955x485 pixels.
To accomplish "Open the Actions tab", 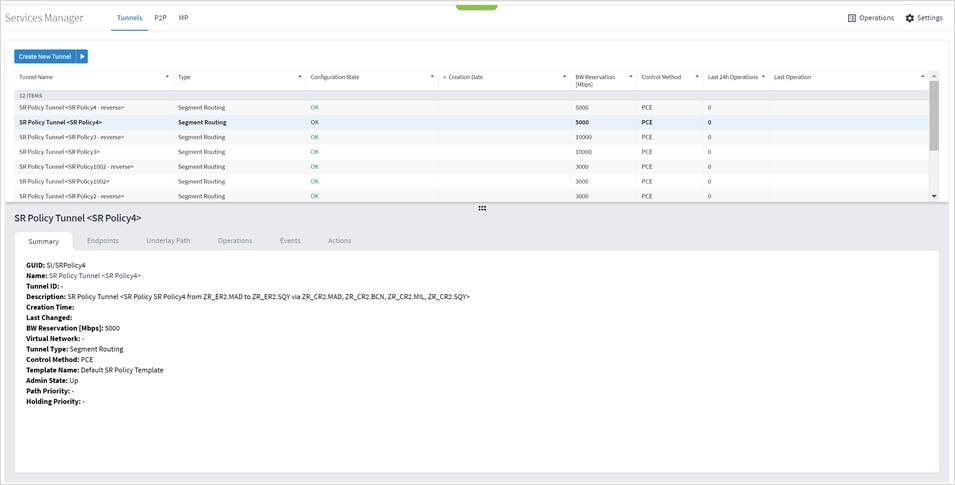I will click(339, 241).
